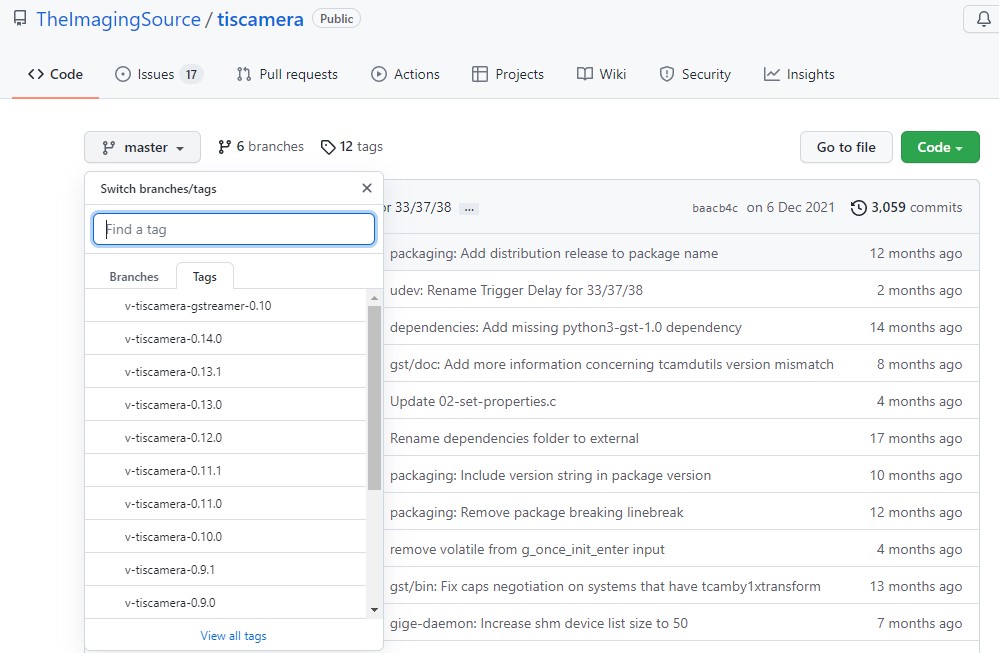Image resolution: width=999 pixels, height=653 pixels.
Task: Open commit 'packaging: Add distribution release to package name'
Action: (x=554, y=254)
